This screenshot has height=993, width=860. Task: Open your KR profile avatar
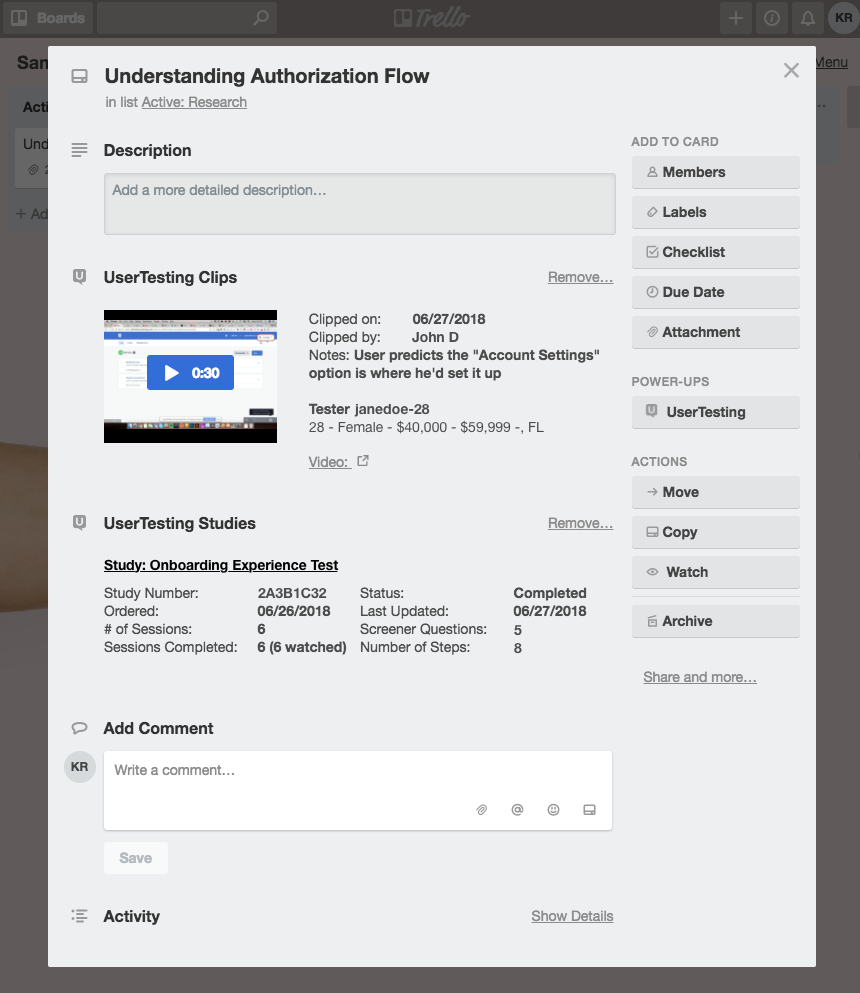point(843,17)
